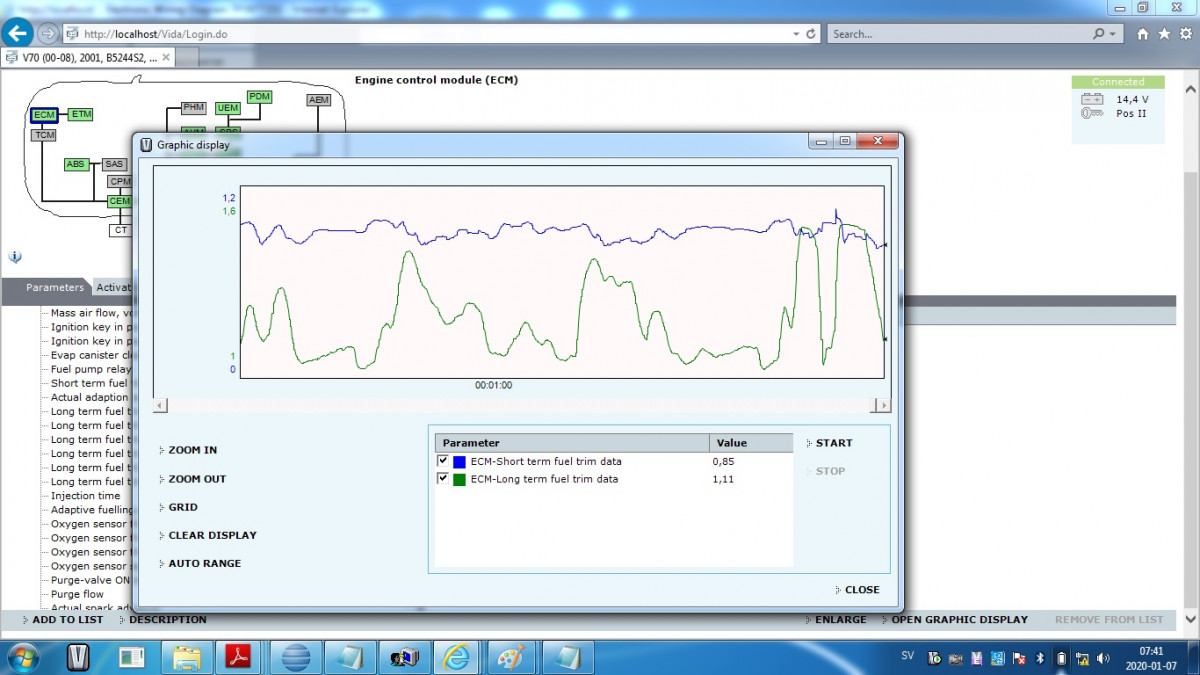Click the blue information icon
1200x675 pixels.
point(15,257)
